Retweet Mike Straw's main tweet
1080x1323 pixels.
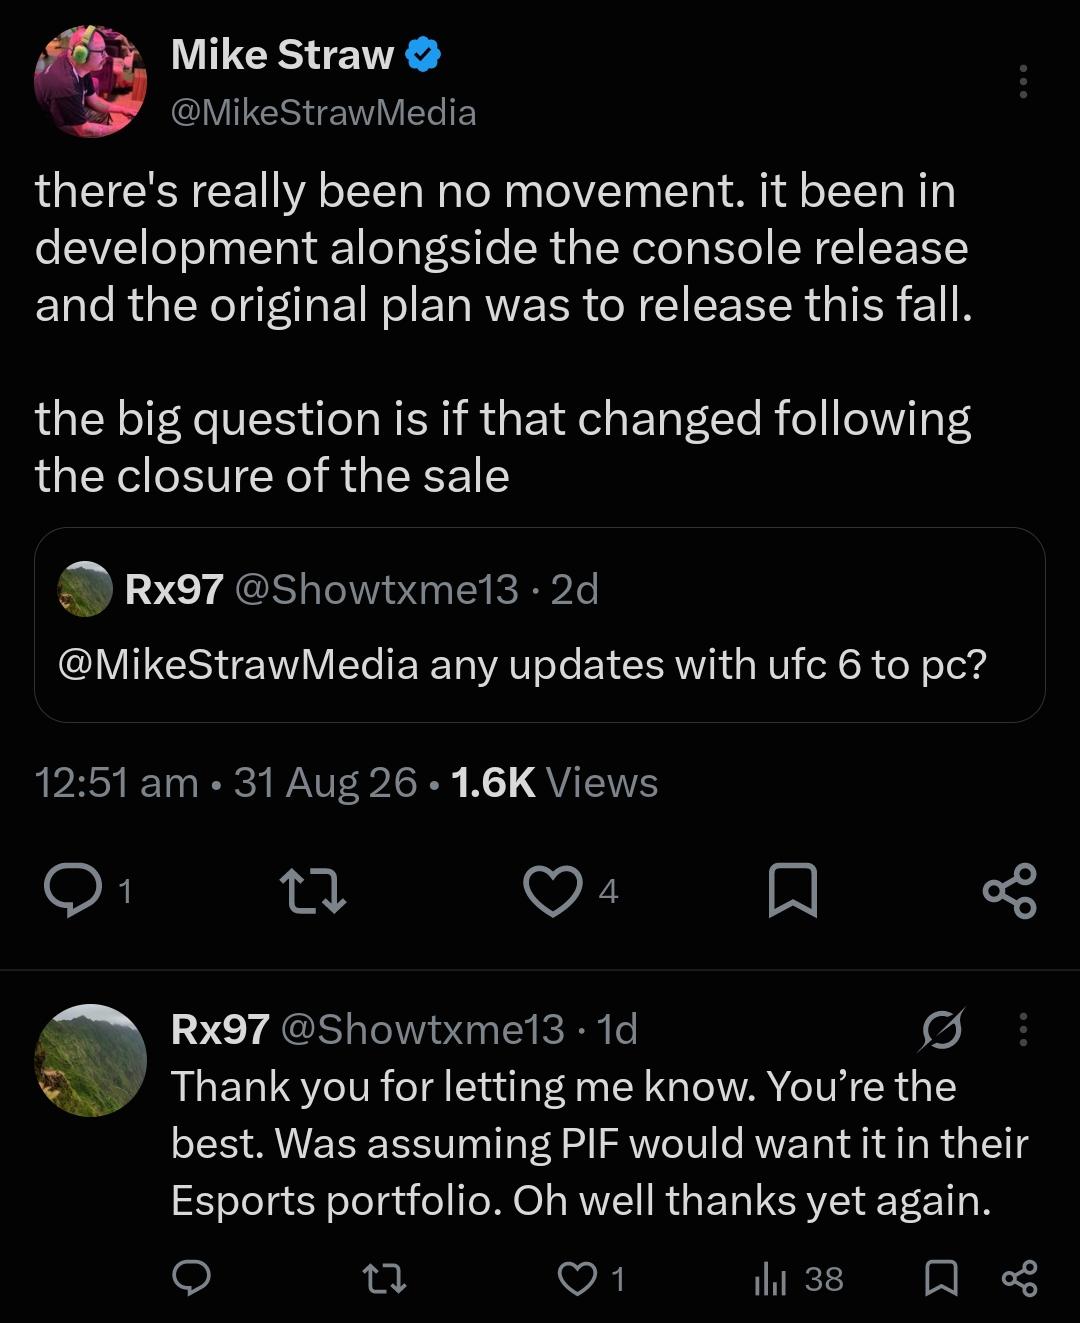tap(313, 891)
